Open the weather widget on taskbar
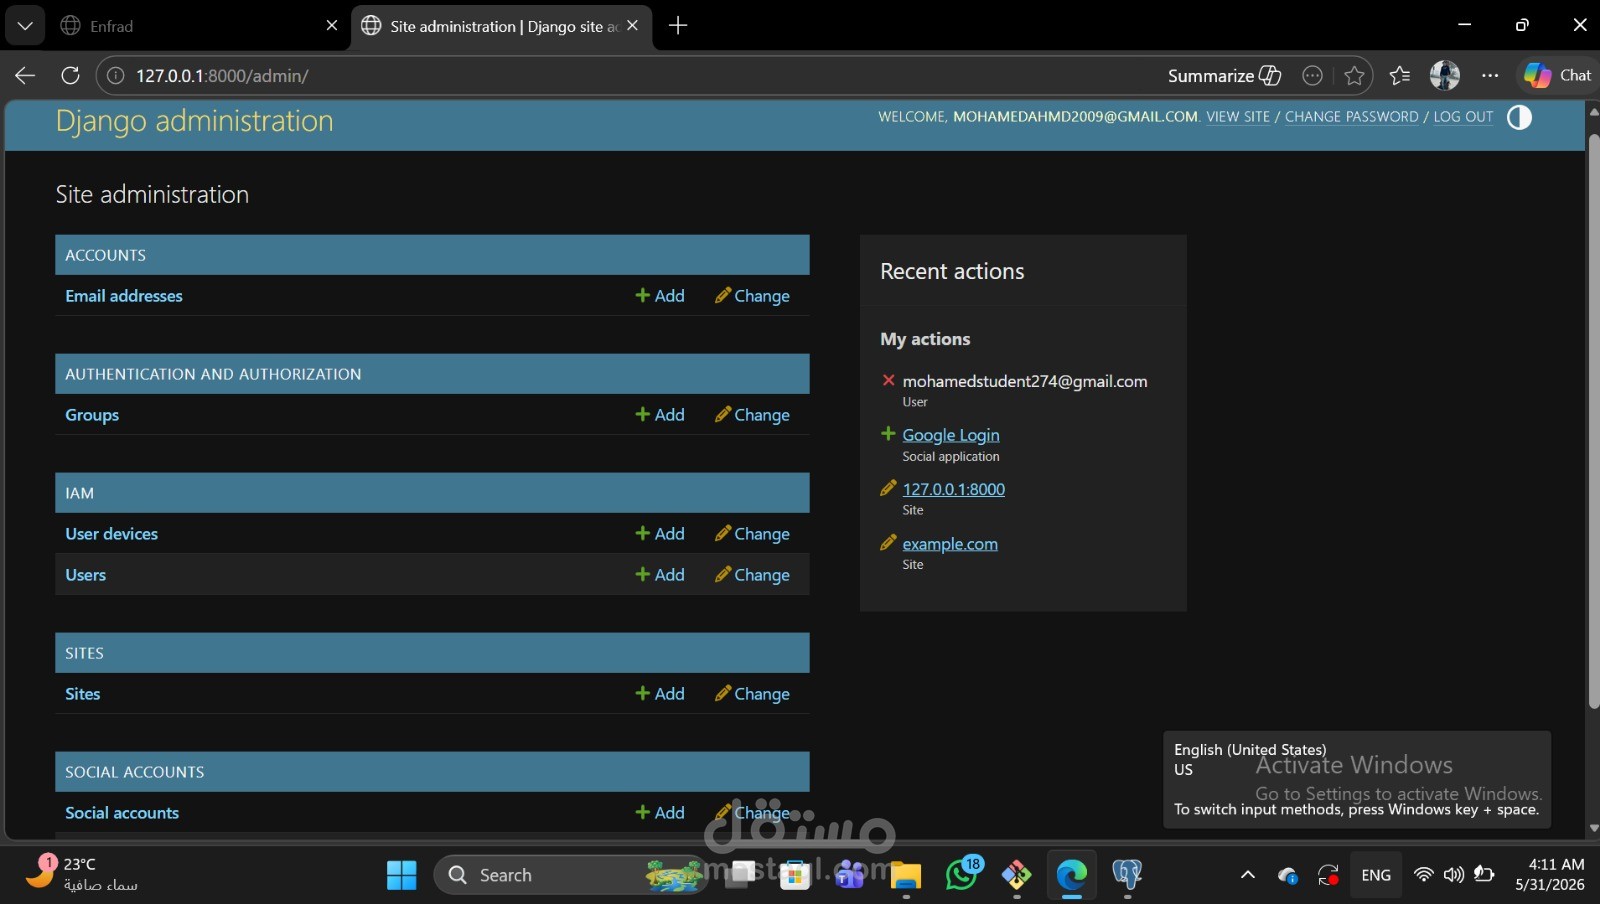The height and width of the screenshot is (904, 1600). coord(82,874)
